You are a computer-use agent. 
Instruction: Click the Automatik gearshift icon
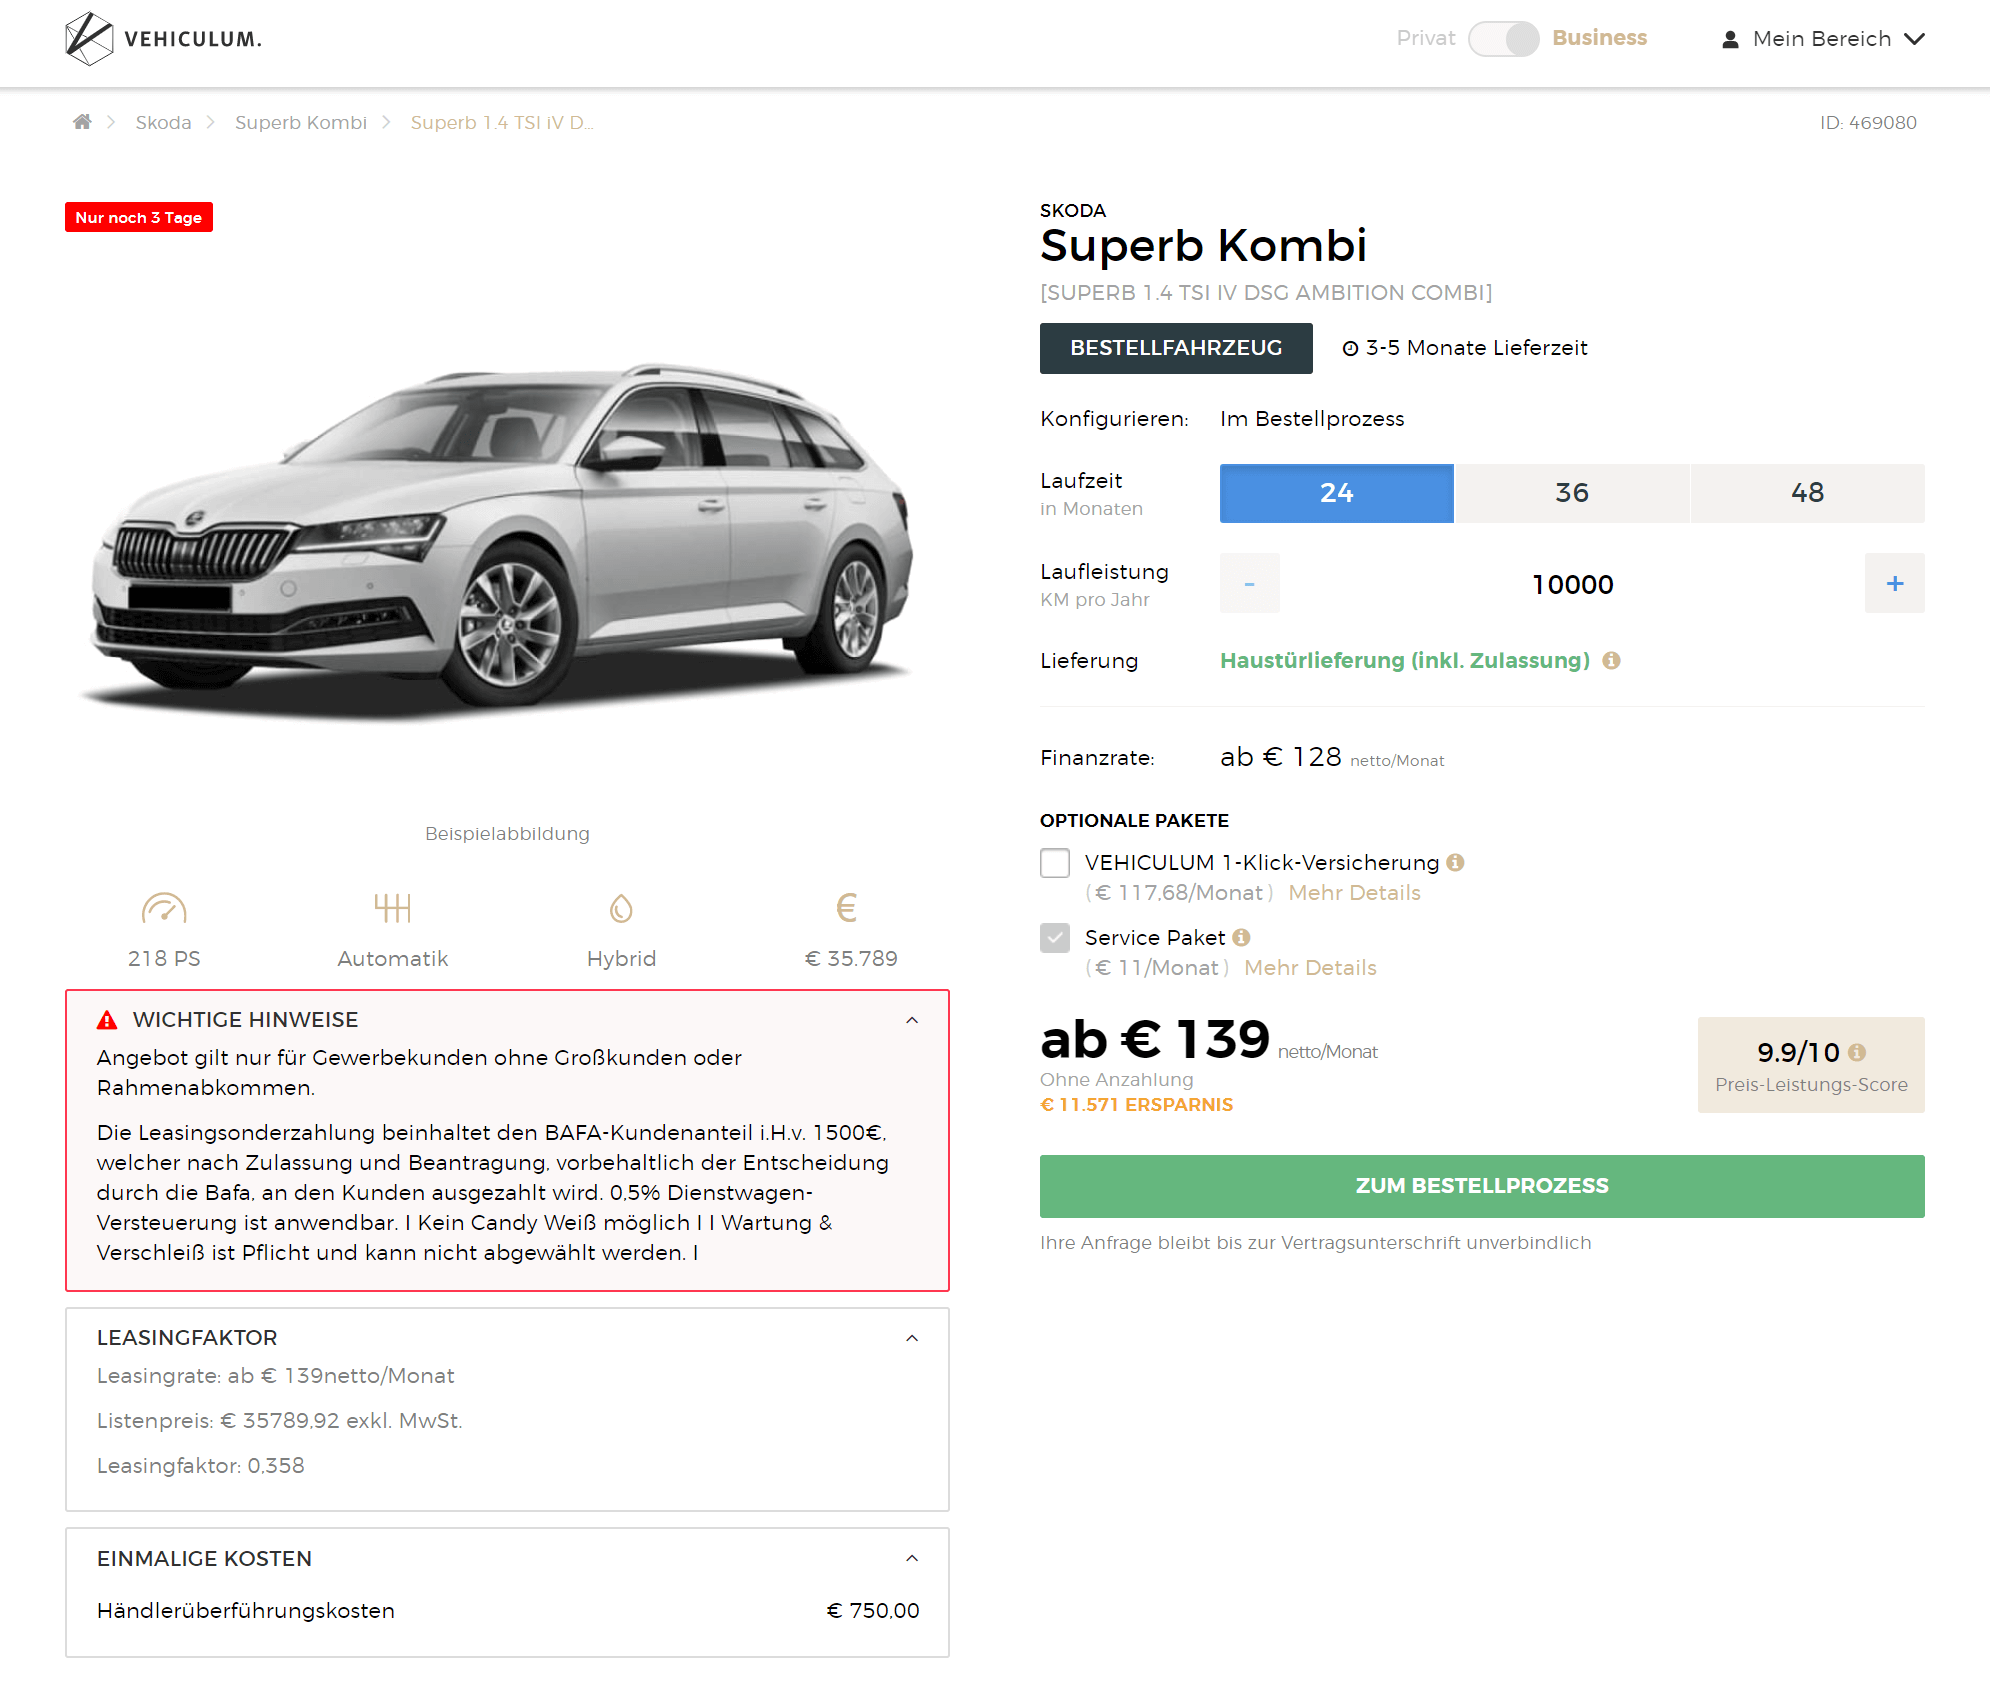(393, 908)
